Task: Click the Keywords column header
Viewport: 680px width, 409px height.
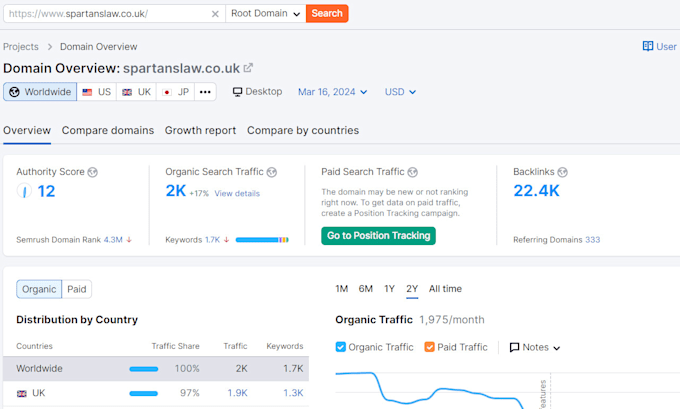Action: [284, 346]
